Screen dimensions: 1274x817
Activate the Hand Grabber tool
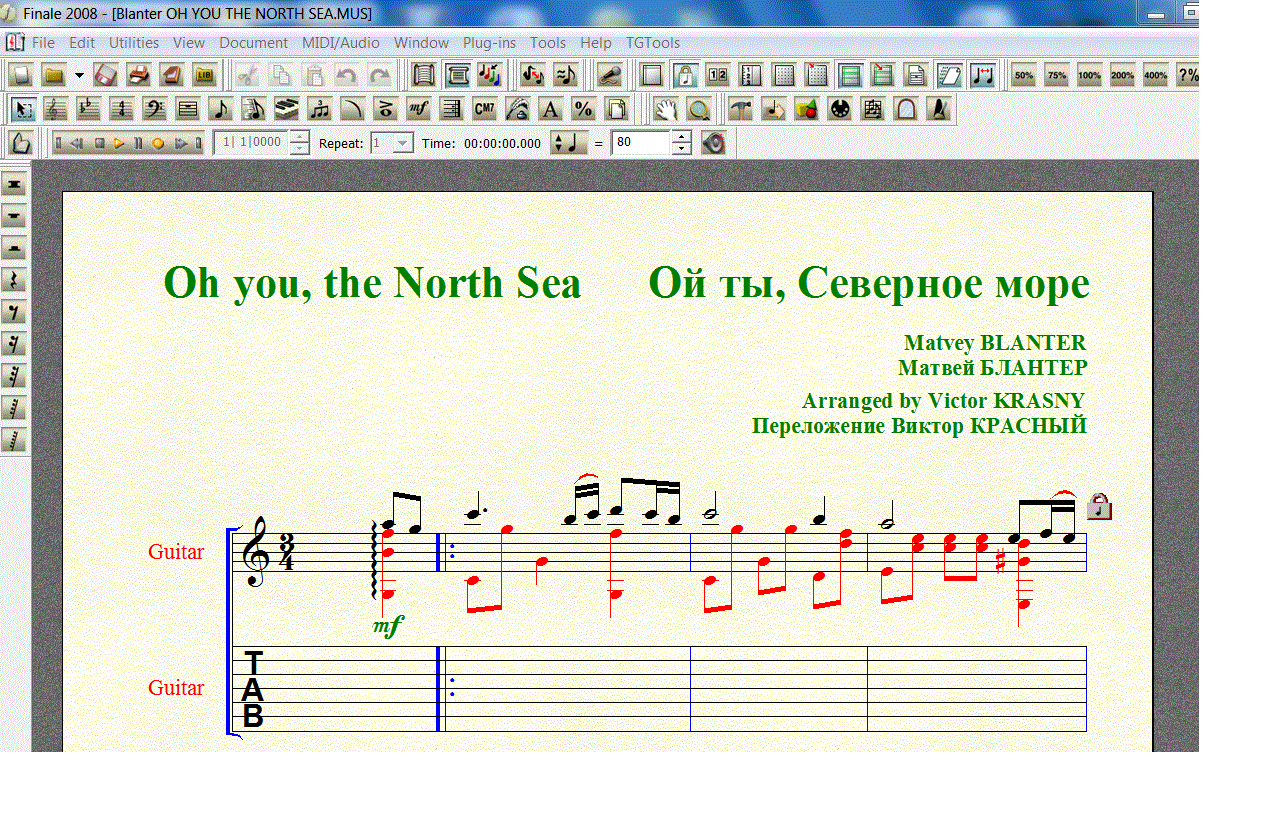pos(665,109)
